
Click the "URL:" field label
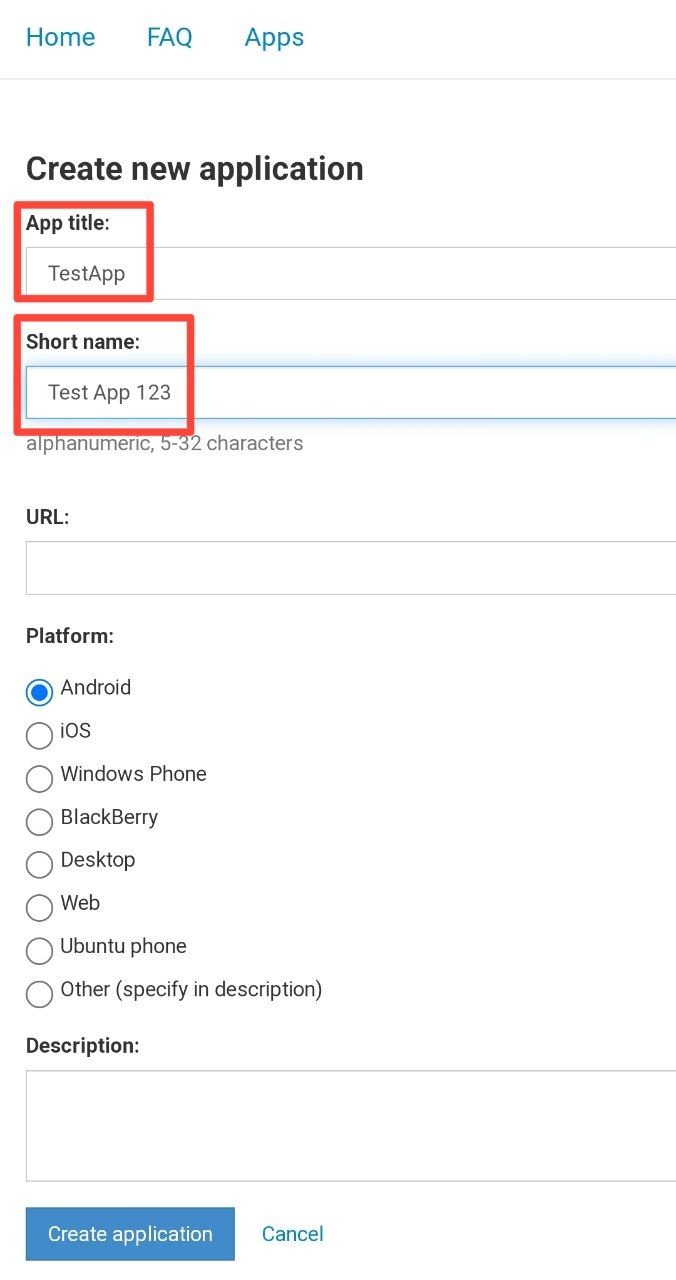(47, 517)
